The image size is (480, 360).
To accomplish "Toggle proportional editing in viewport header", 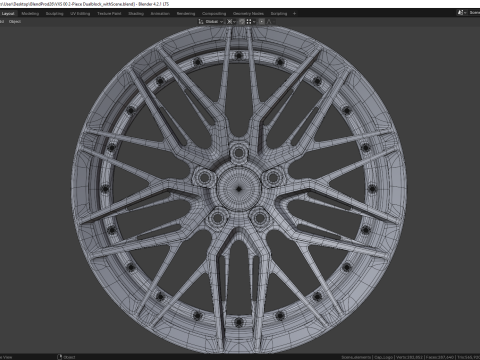I will (262, 22).
